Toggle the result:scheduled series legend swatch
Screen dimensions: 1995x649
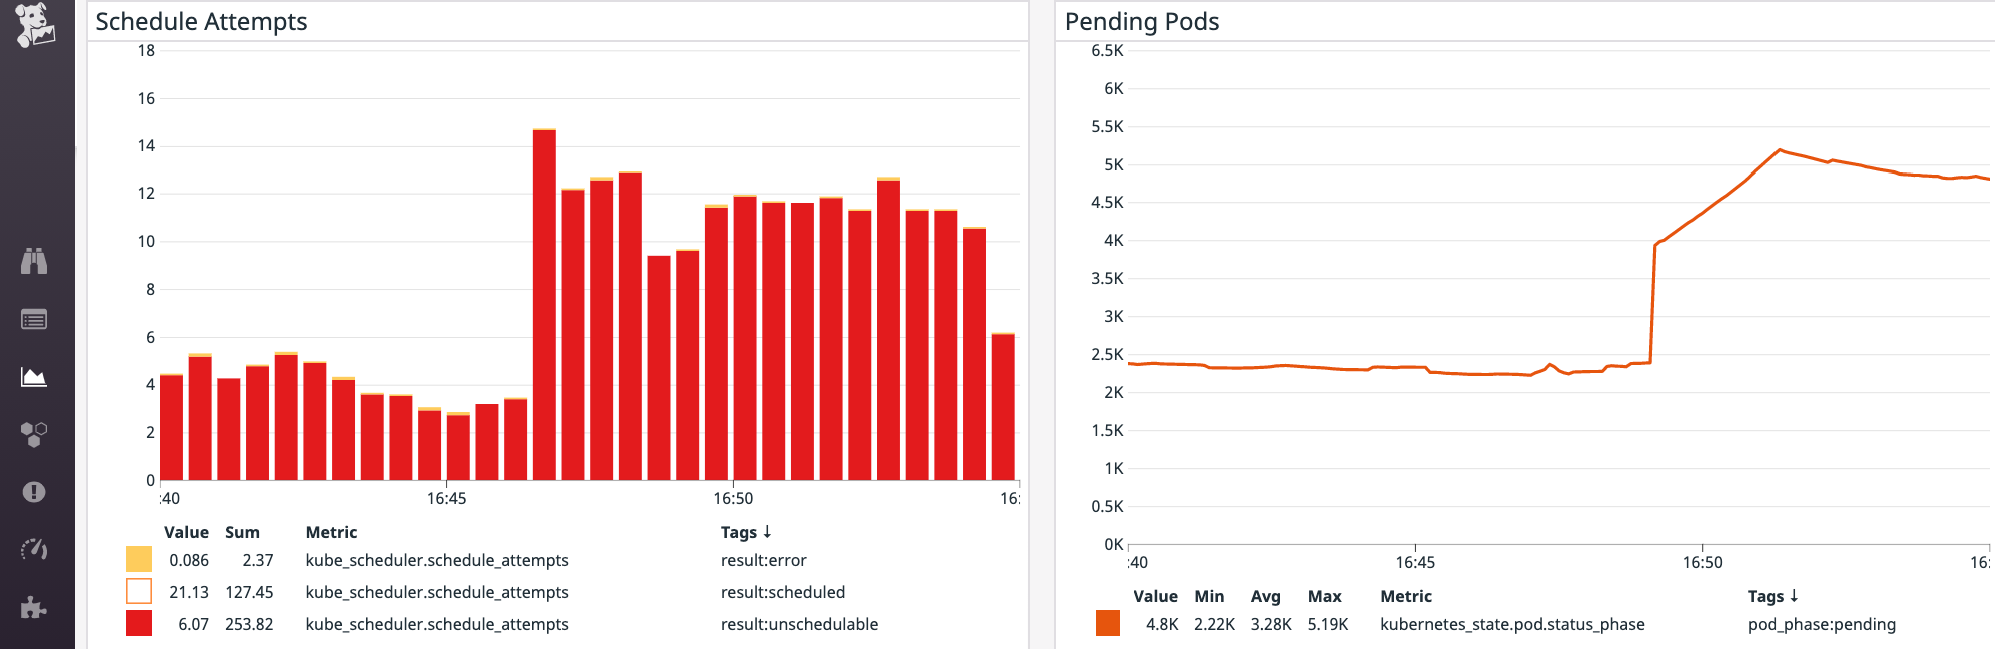[x=137, y=592]
